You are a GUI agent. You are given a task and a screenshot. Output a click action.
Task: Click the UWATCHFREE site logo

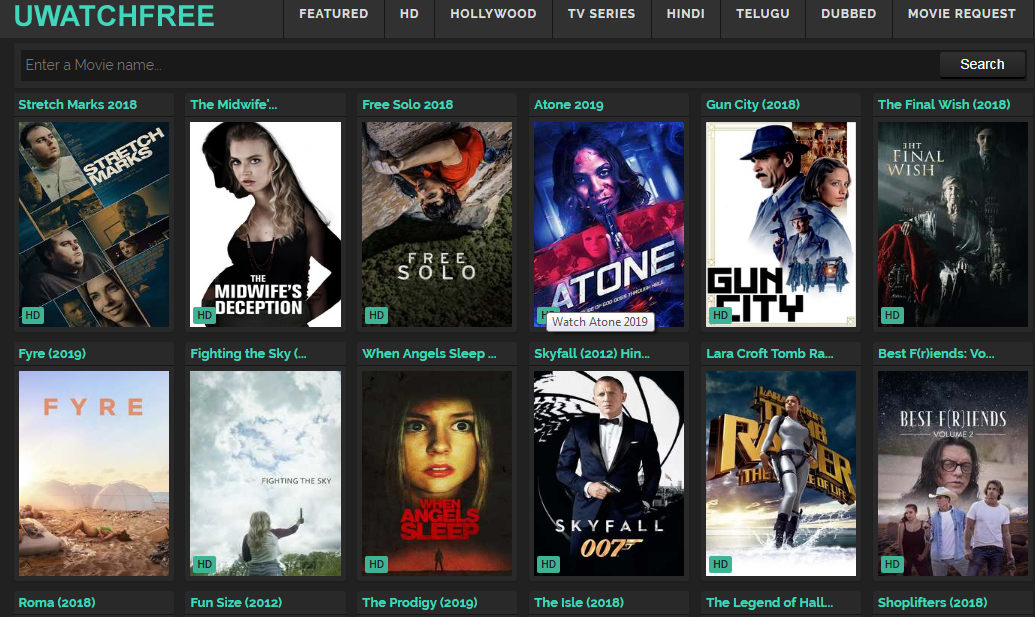click(x=114, y=15)
